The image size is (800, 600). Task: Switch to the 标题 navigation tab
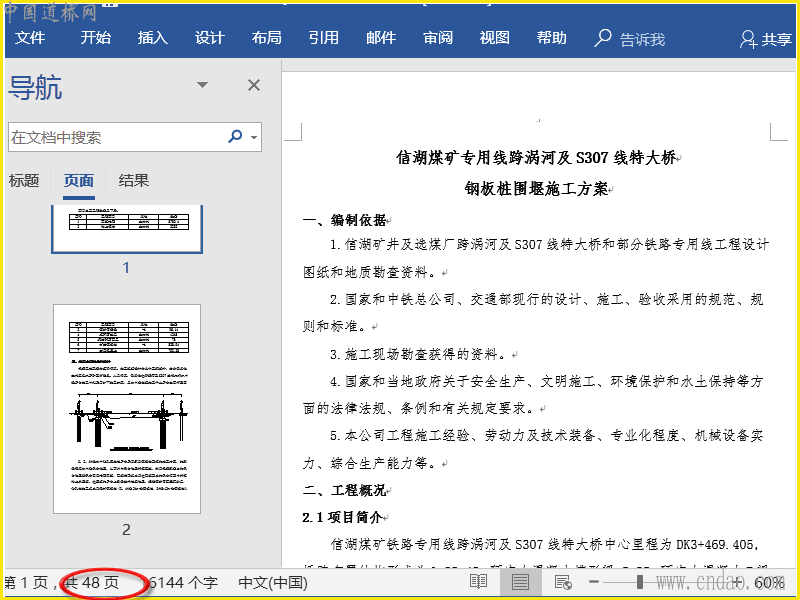(24, 181)
